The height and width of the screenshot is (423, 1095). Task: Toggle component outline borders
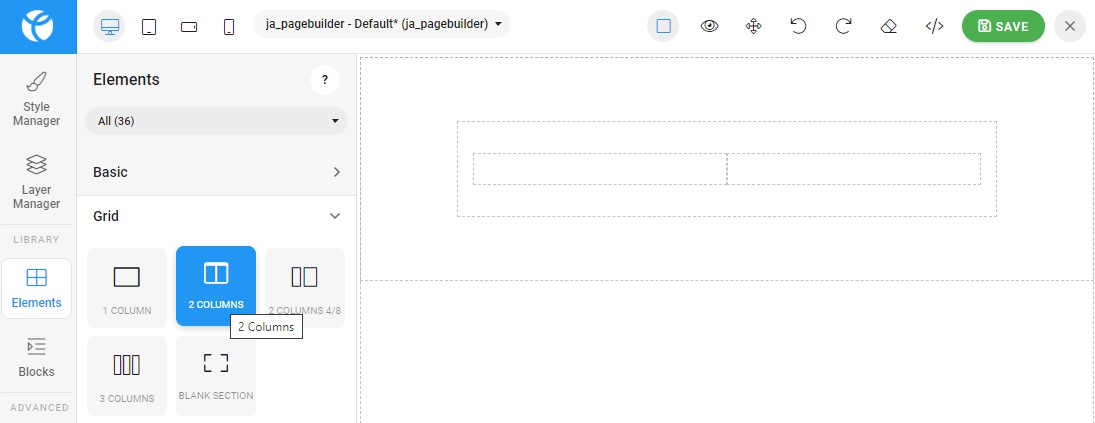pyautogui.click(x=663, y=27)
